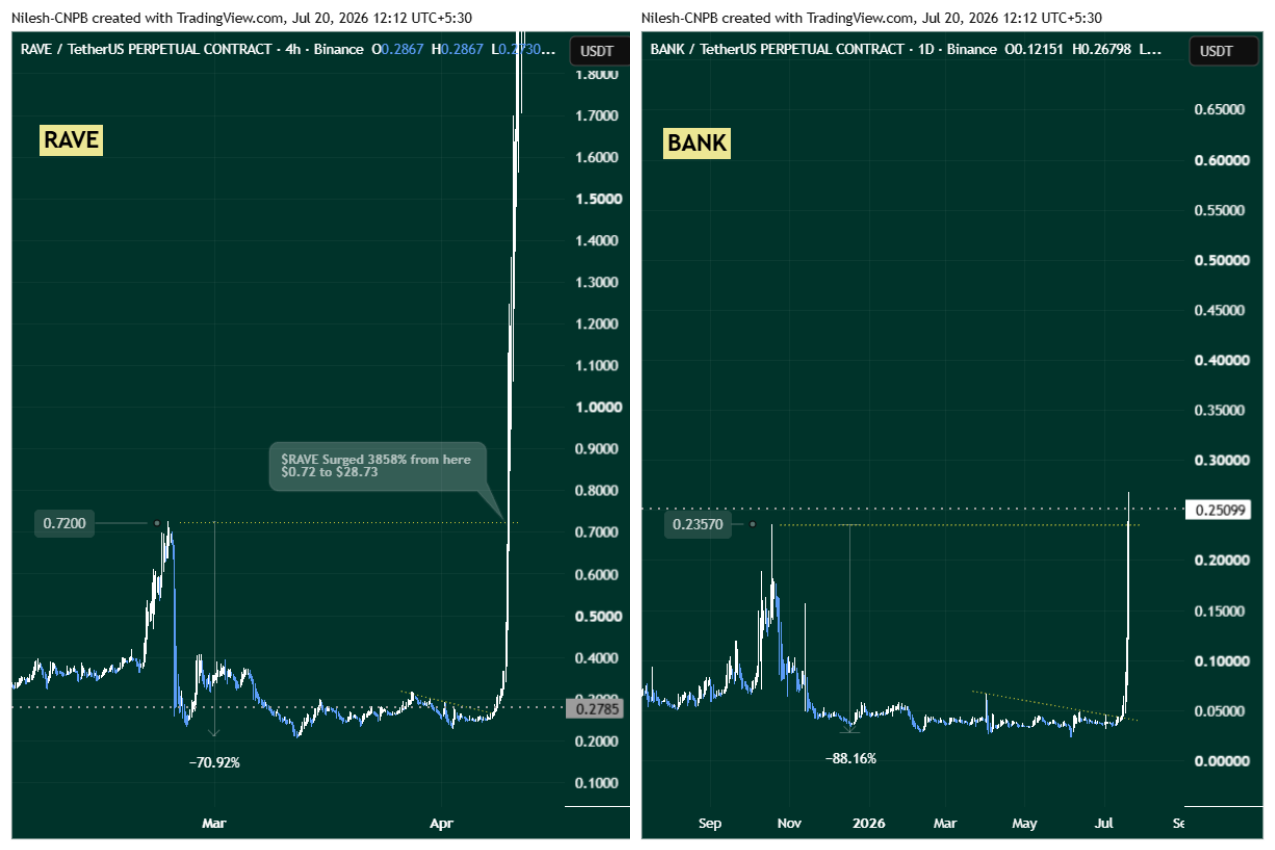Click Jul on BANK chart time axis
This screenshot has width=1275, height=850.
1103,824
